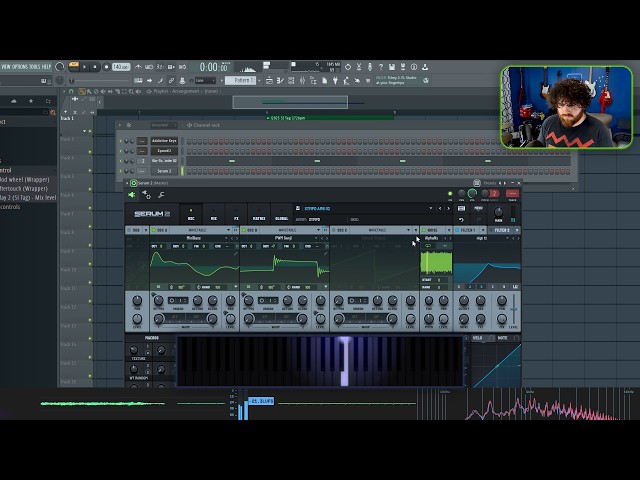Switch to Serum OSC tab
The image size is (640, 480).
pos(191,214)
